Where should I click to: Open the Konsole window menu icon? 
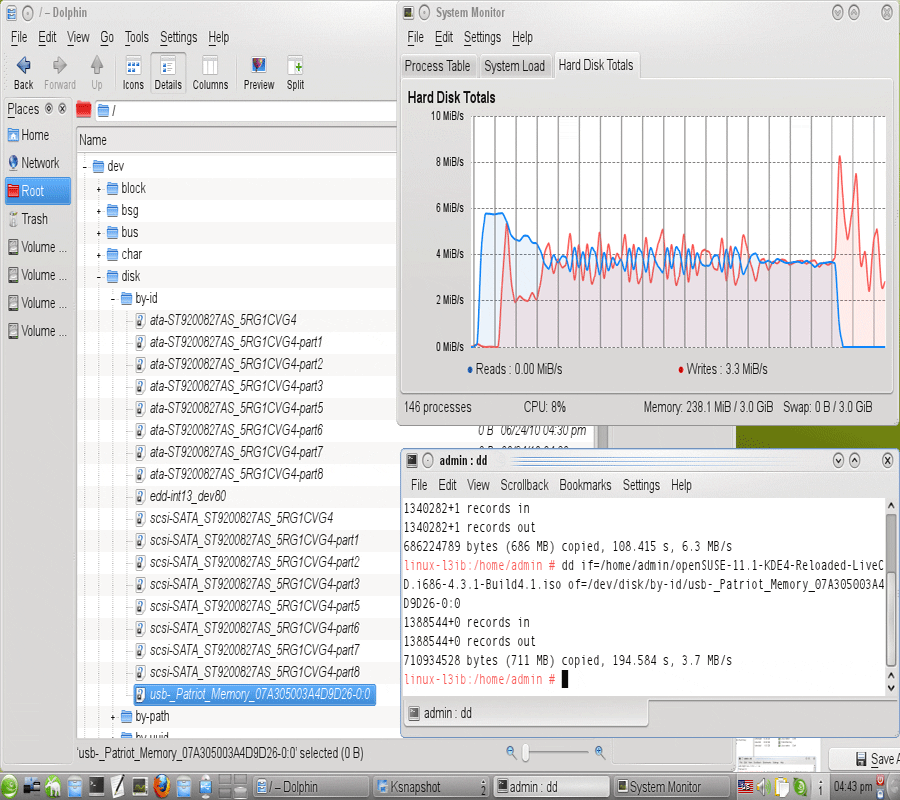(412, 460)
